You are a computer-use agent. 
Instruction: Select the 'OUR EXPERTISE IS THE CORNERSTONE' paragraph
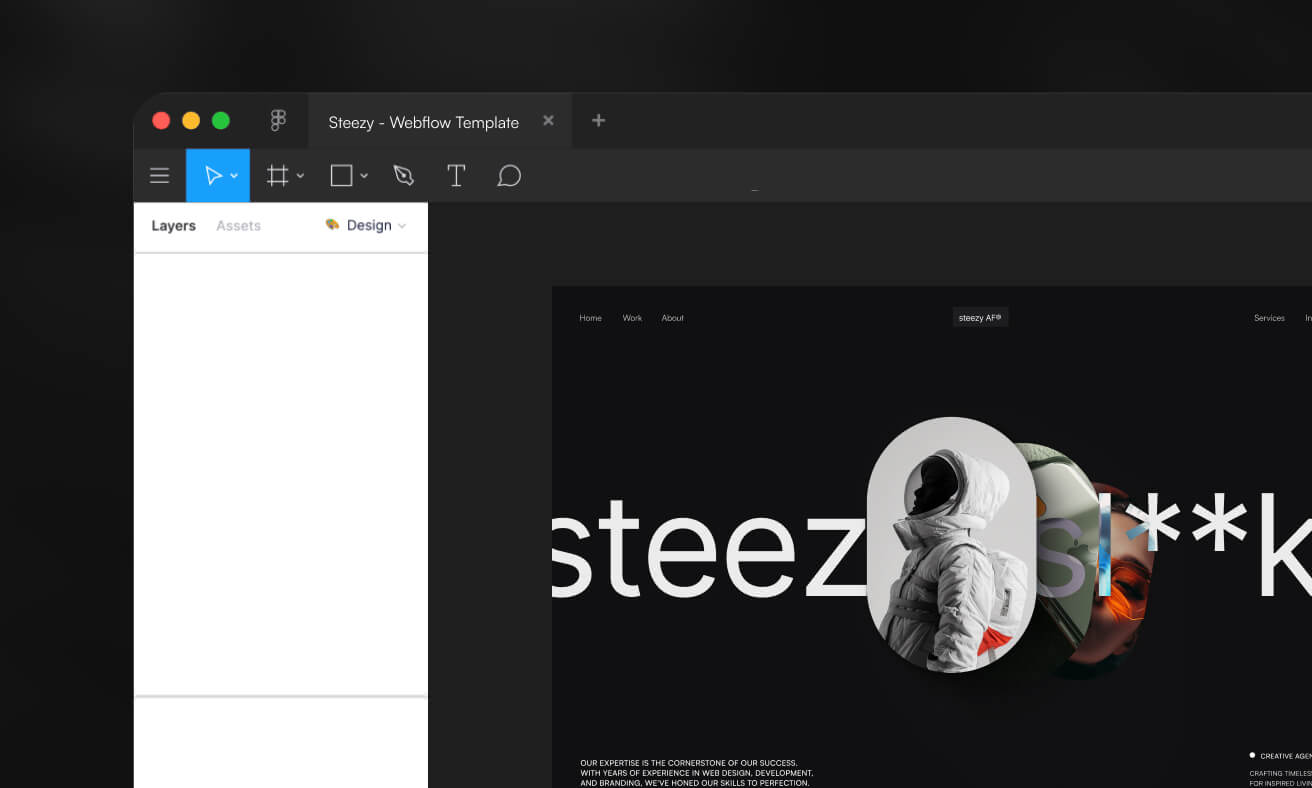pyautogui.click(x=697, y=773)
